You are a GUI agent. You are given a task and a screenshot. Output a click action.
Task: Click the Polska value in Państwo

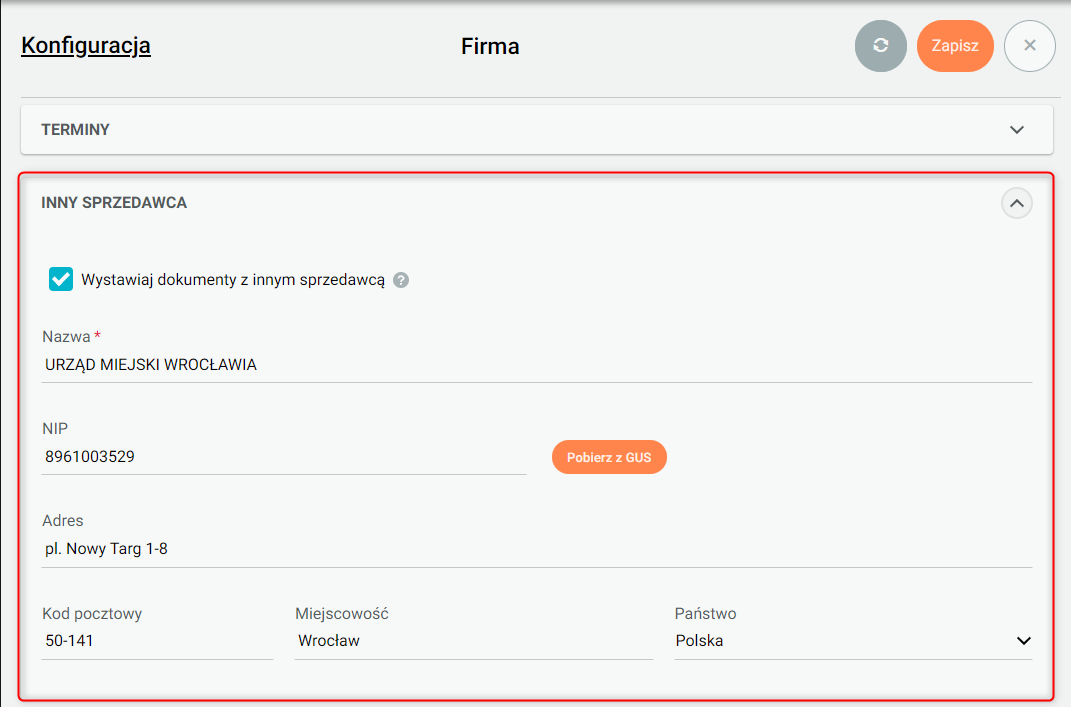click(x=700, y=641)
